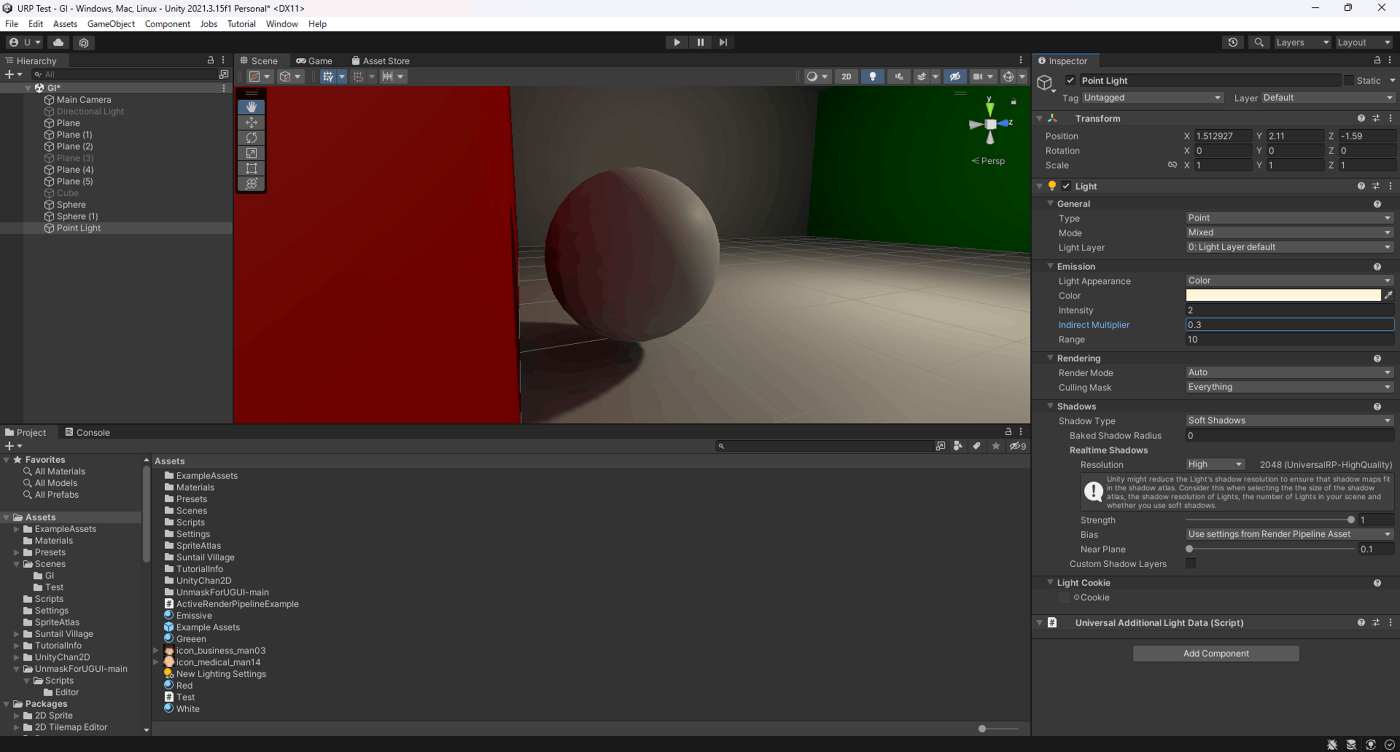The height and width of the screenshot is (752, 1400).
Task: Open the light Mode dropdown set to Mixed
Action: click(x=1290, y=233)
